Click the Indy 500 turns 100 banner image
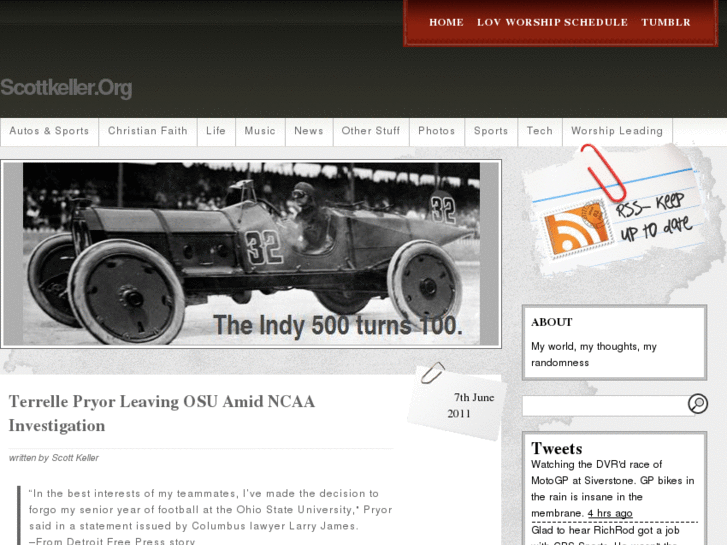Screen dimensions: 727x545 coord(251,254)
